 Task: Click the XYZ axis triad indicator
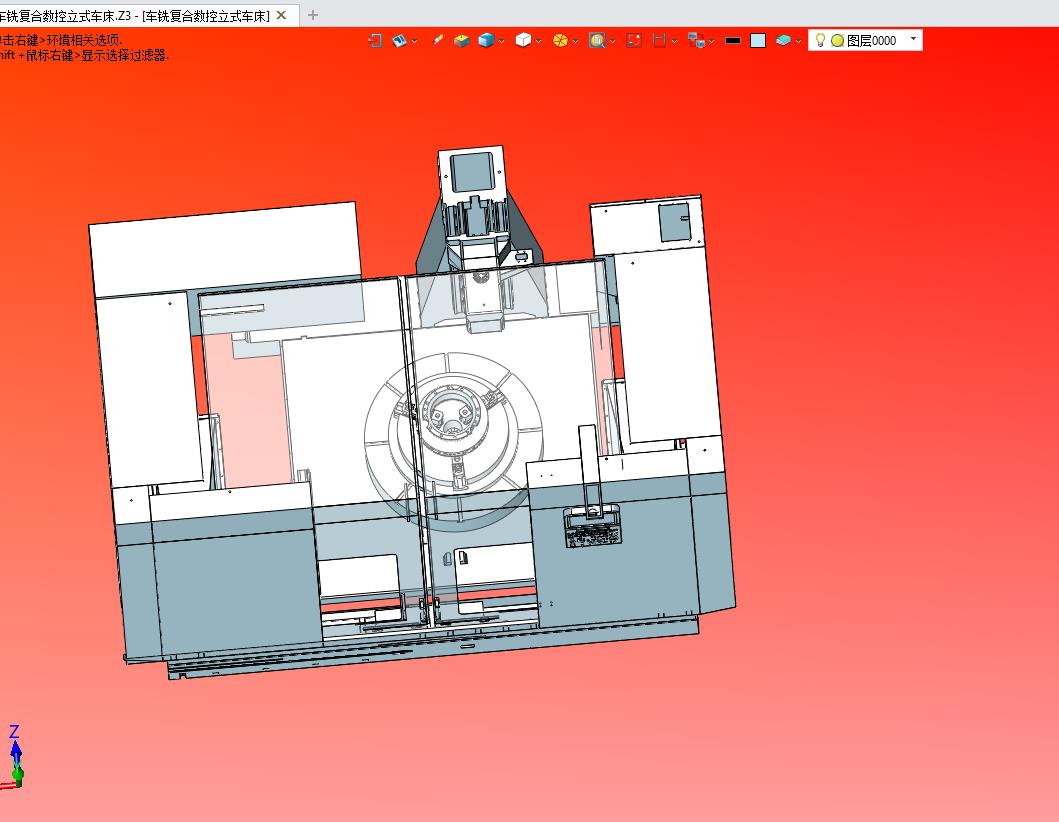(x=14, y=756)
